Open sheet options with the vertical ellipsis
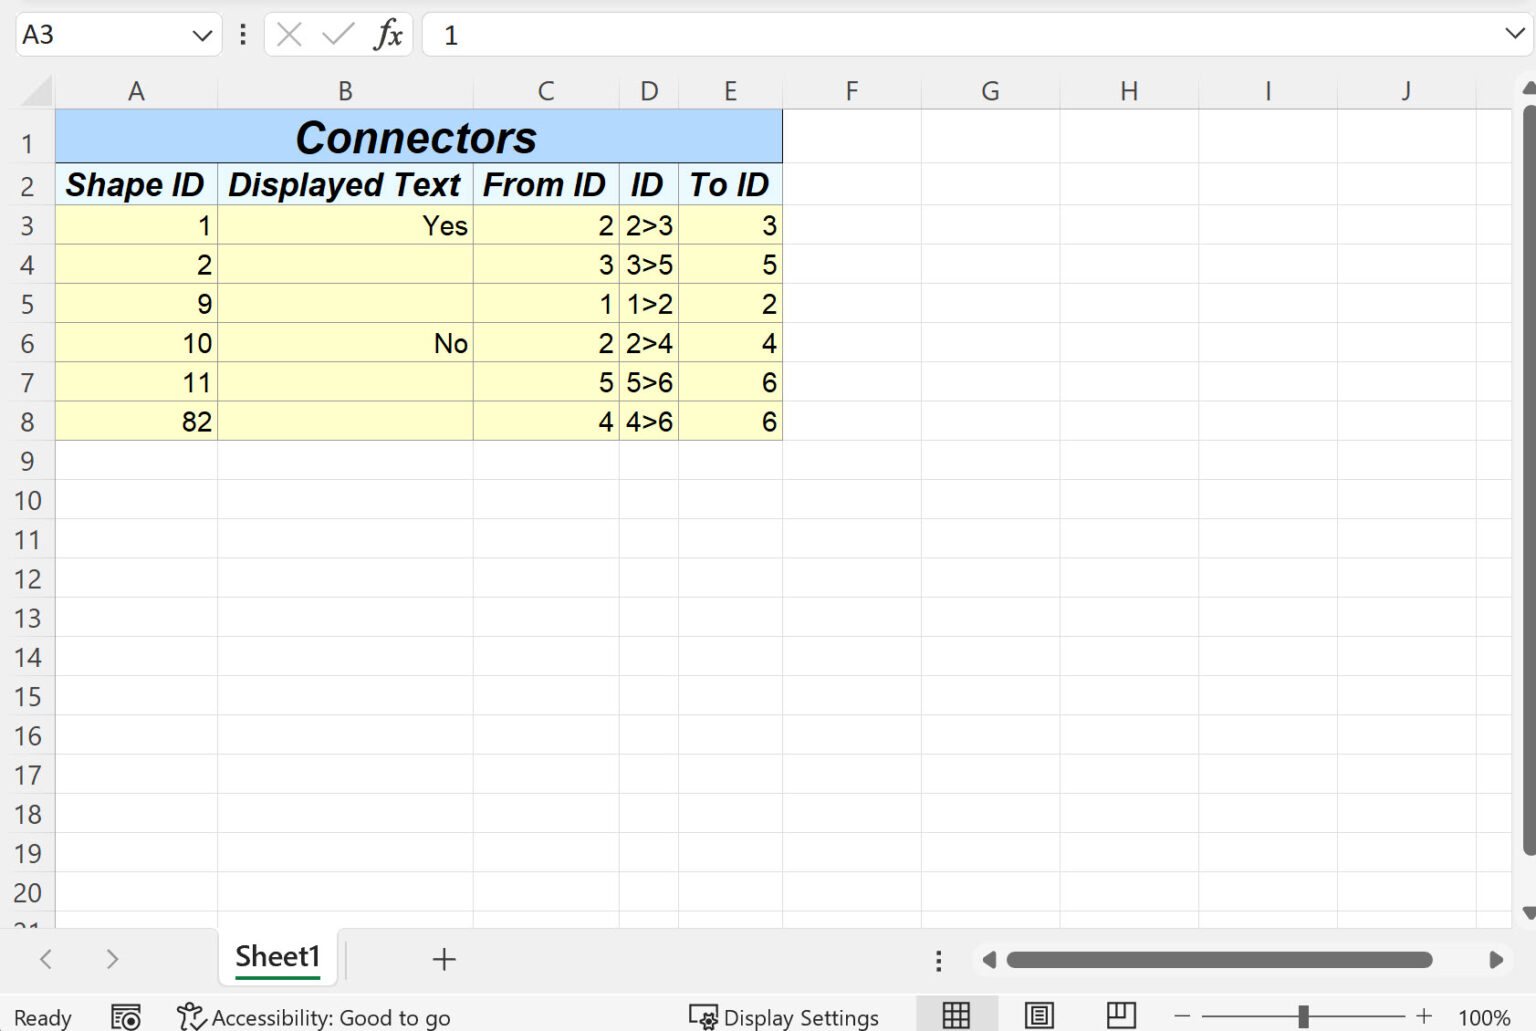Image resolution: width=1536 pixels, height=1031 pixels. pos(937,960)
